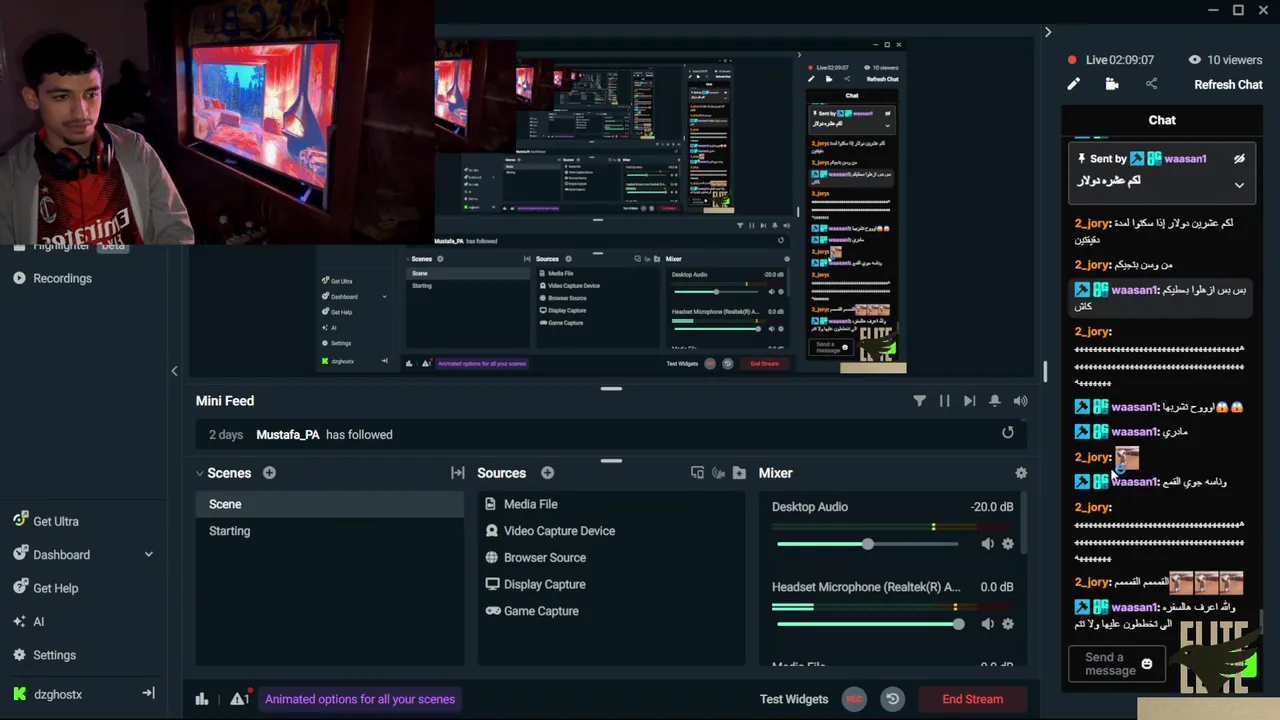Adjust Headset Microphone volume slider
This screenshot has width=1280, height=720.
point(868,624)
